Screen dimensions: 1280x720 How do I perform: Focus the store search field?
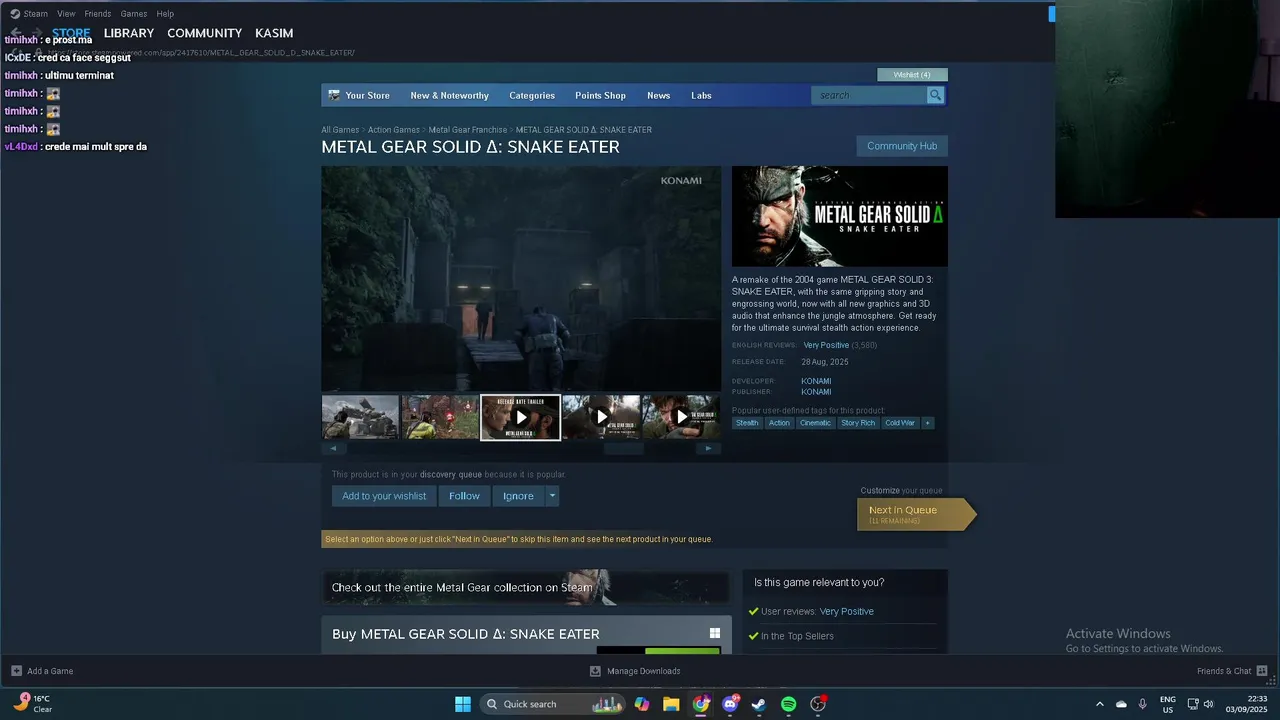869,95
